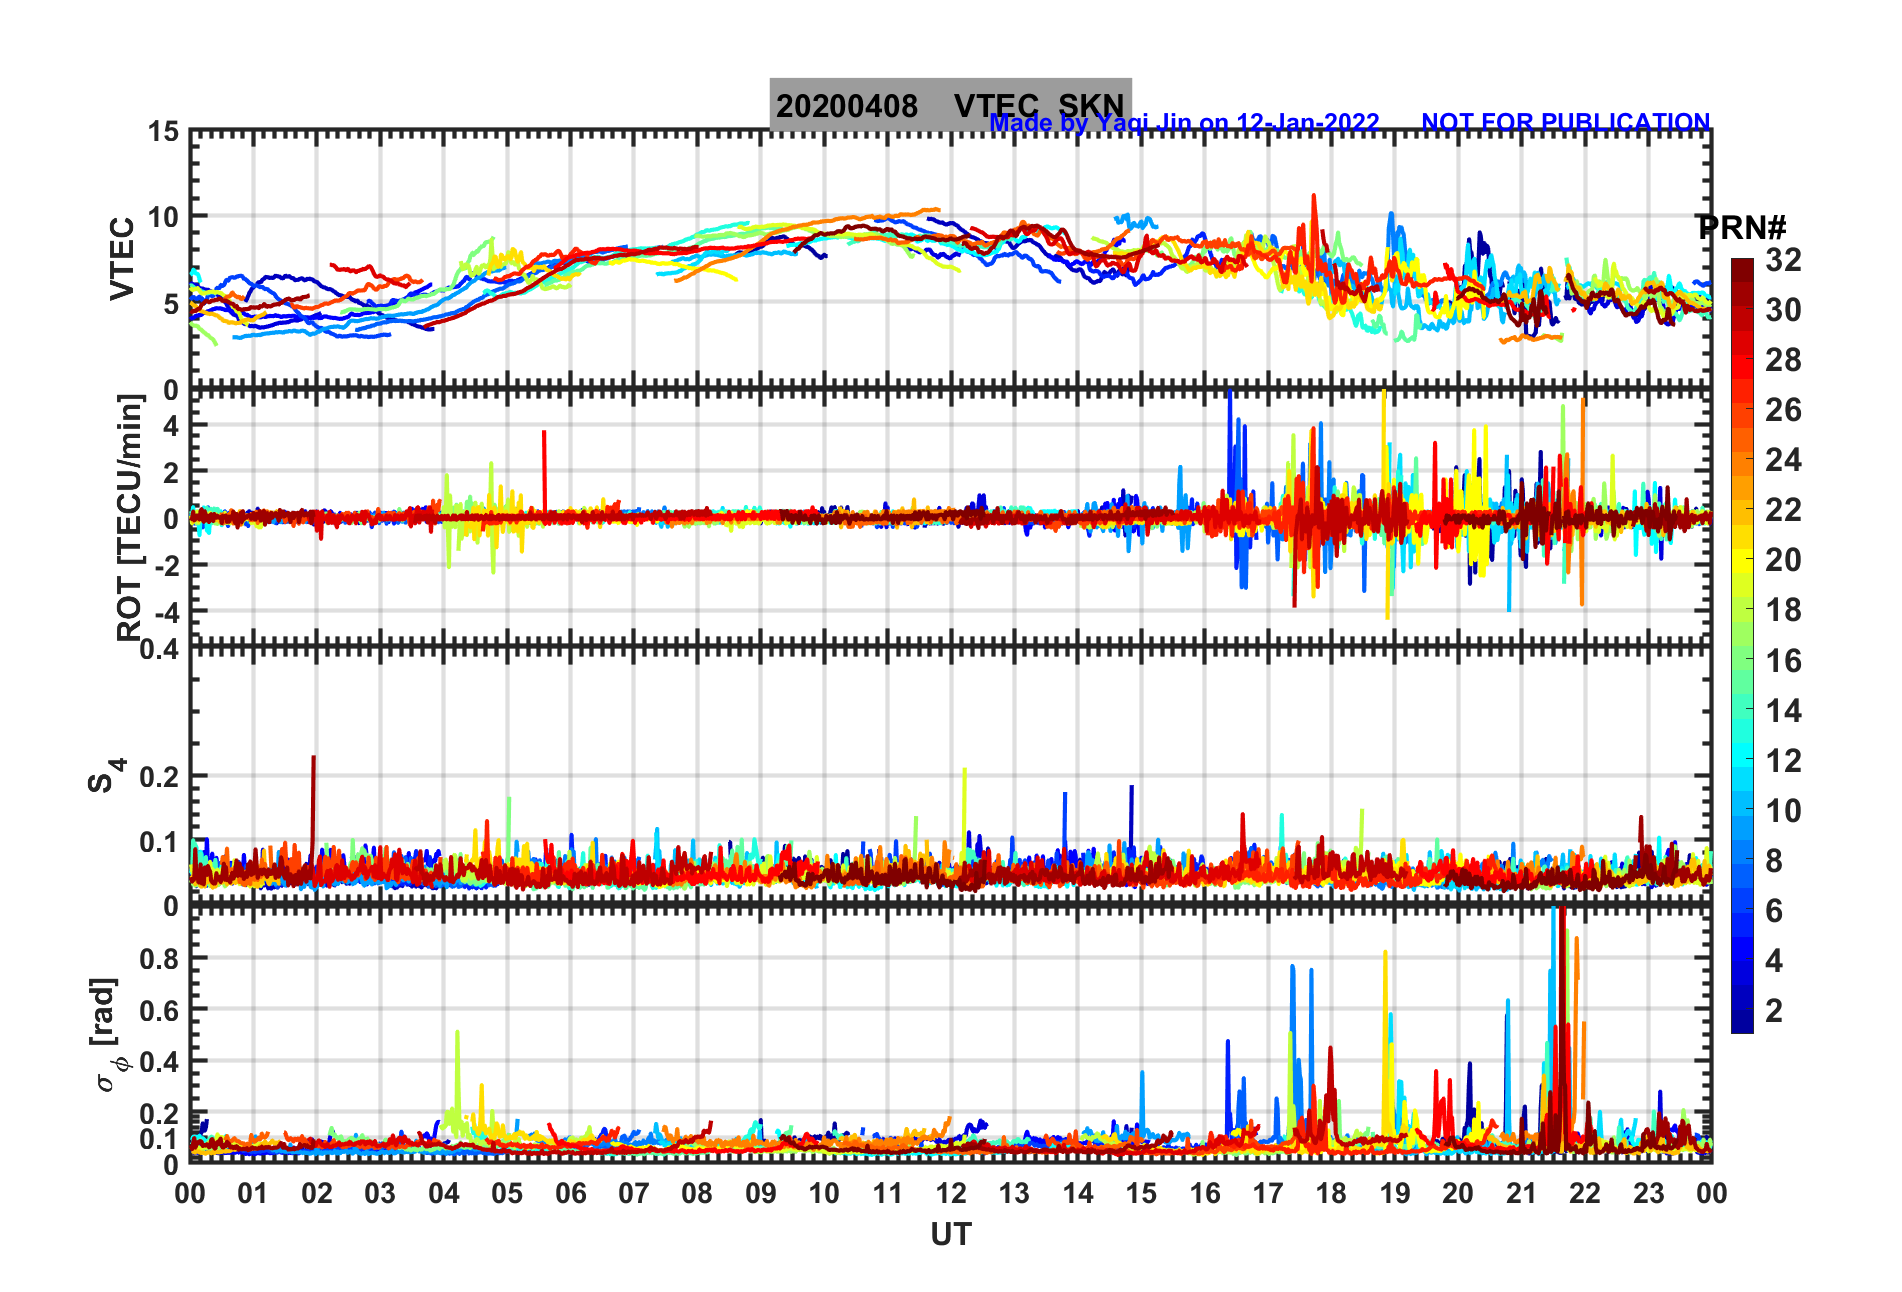Image resolution: width=1902 pixels, height=1292 pixels.
Task: Click the "20" label on the PRN colorbar
Action: tap(1783, 560)
